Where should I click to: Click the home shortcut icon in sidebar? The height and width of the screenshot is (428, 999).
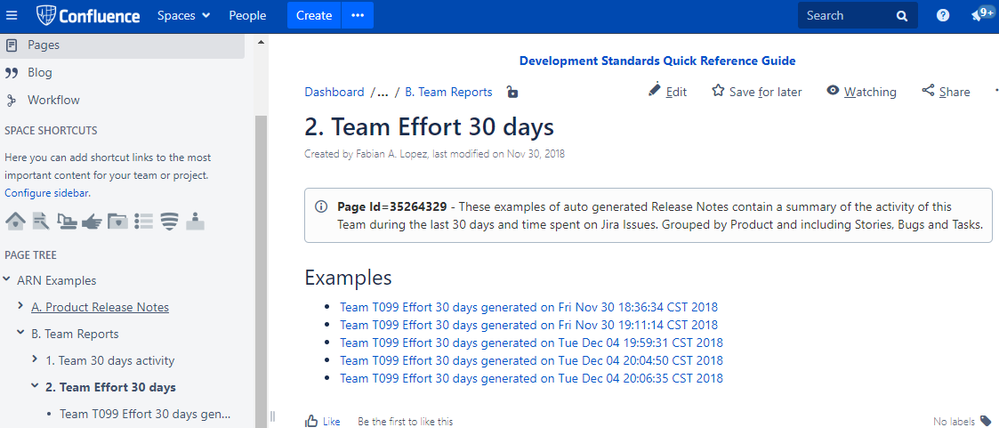[15, 221]
